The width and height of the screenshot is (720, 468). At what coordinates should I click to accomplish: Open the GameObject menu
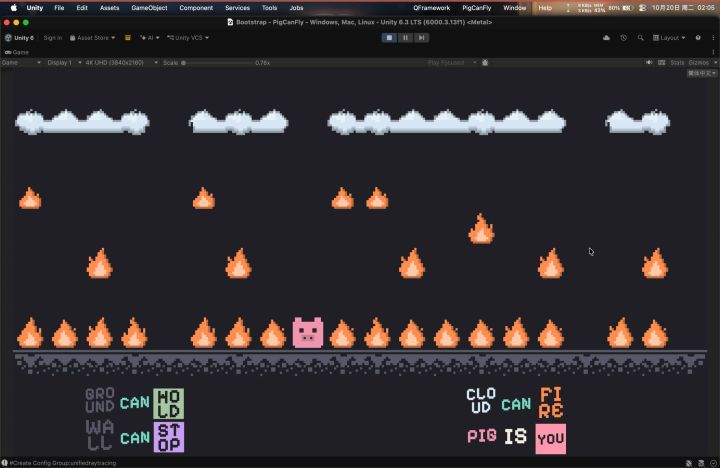tap(149, 8)
